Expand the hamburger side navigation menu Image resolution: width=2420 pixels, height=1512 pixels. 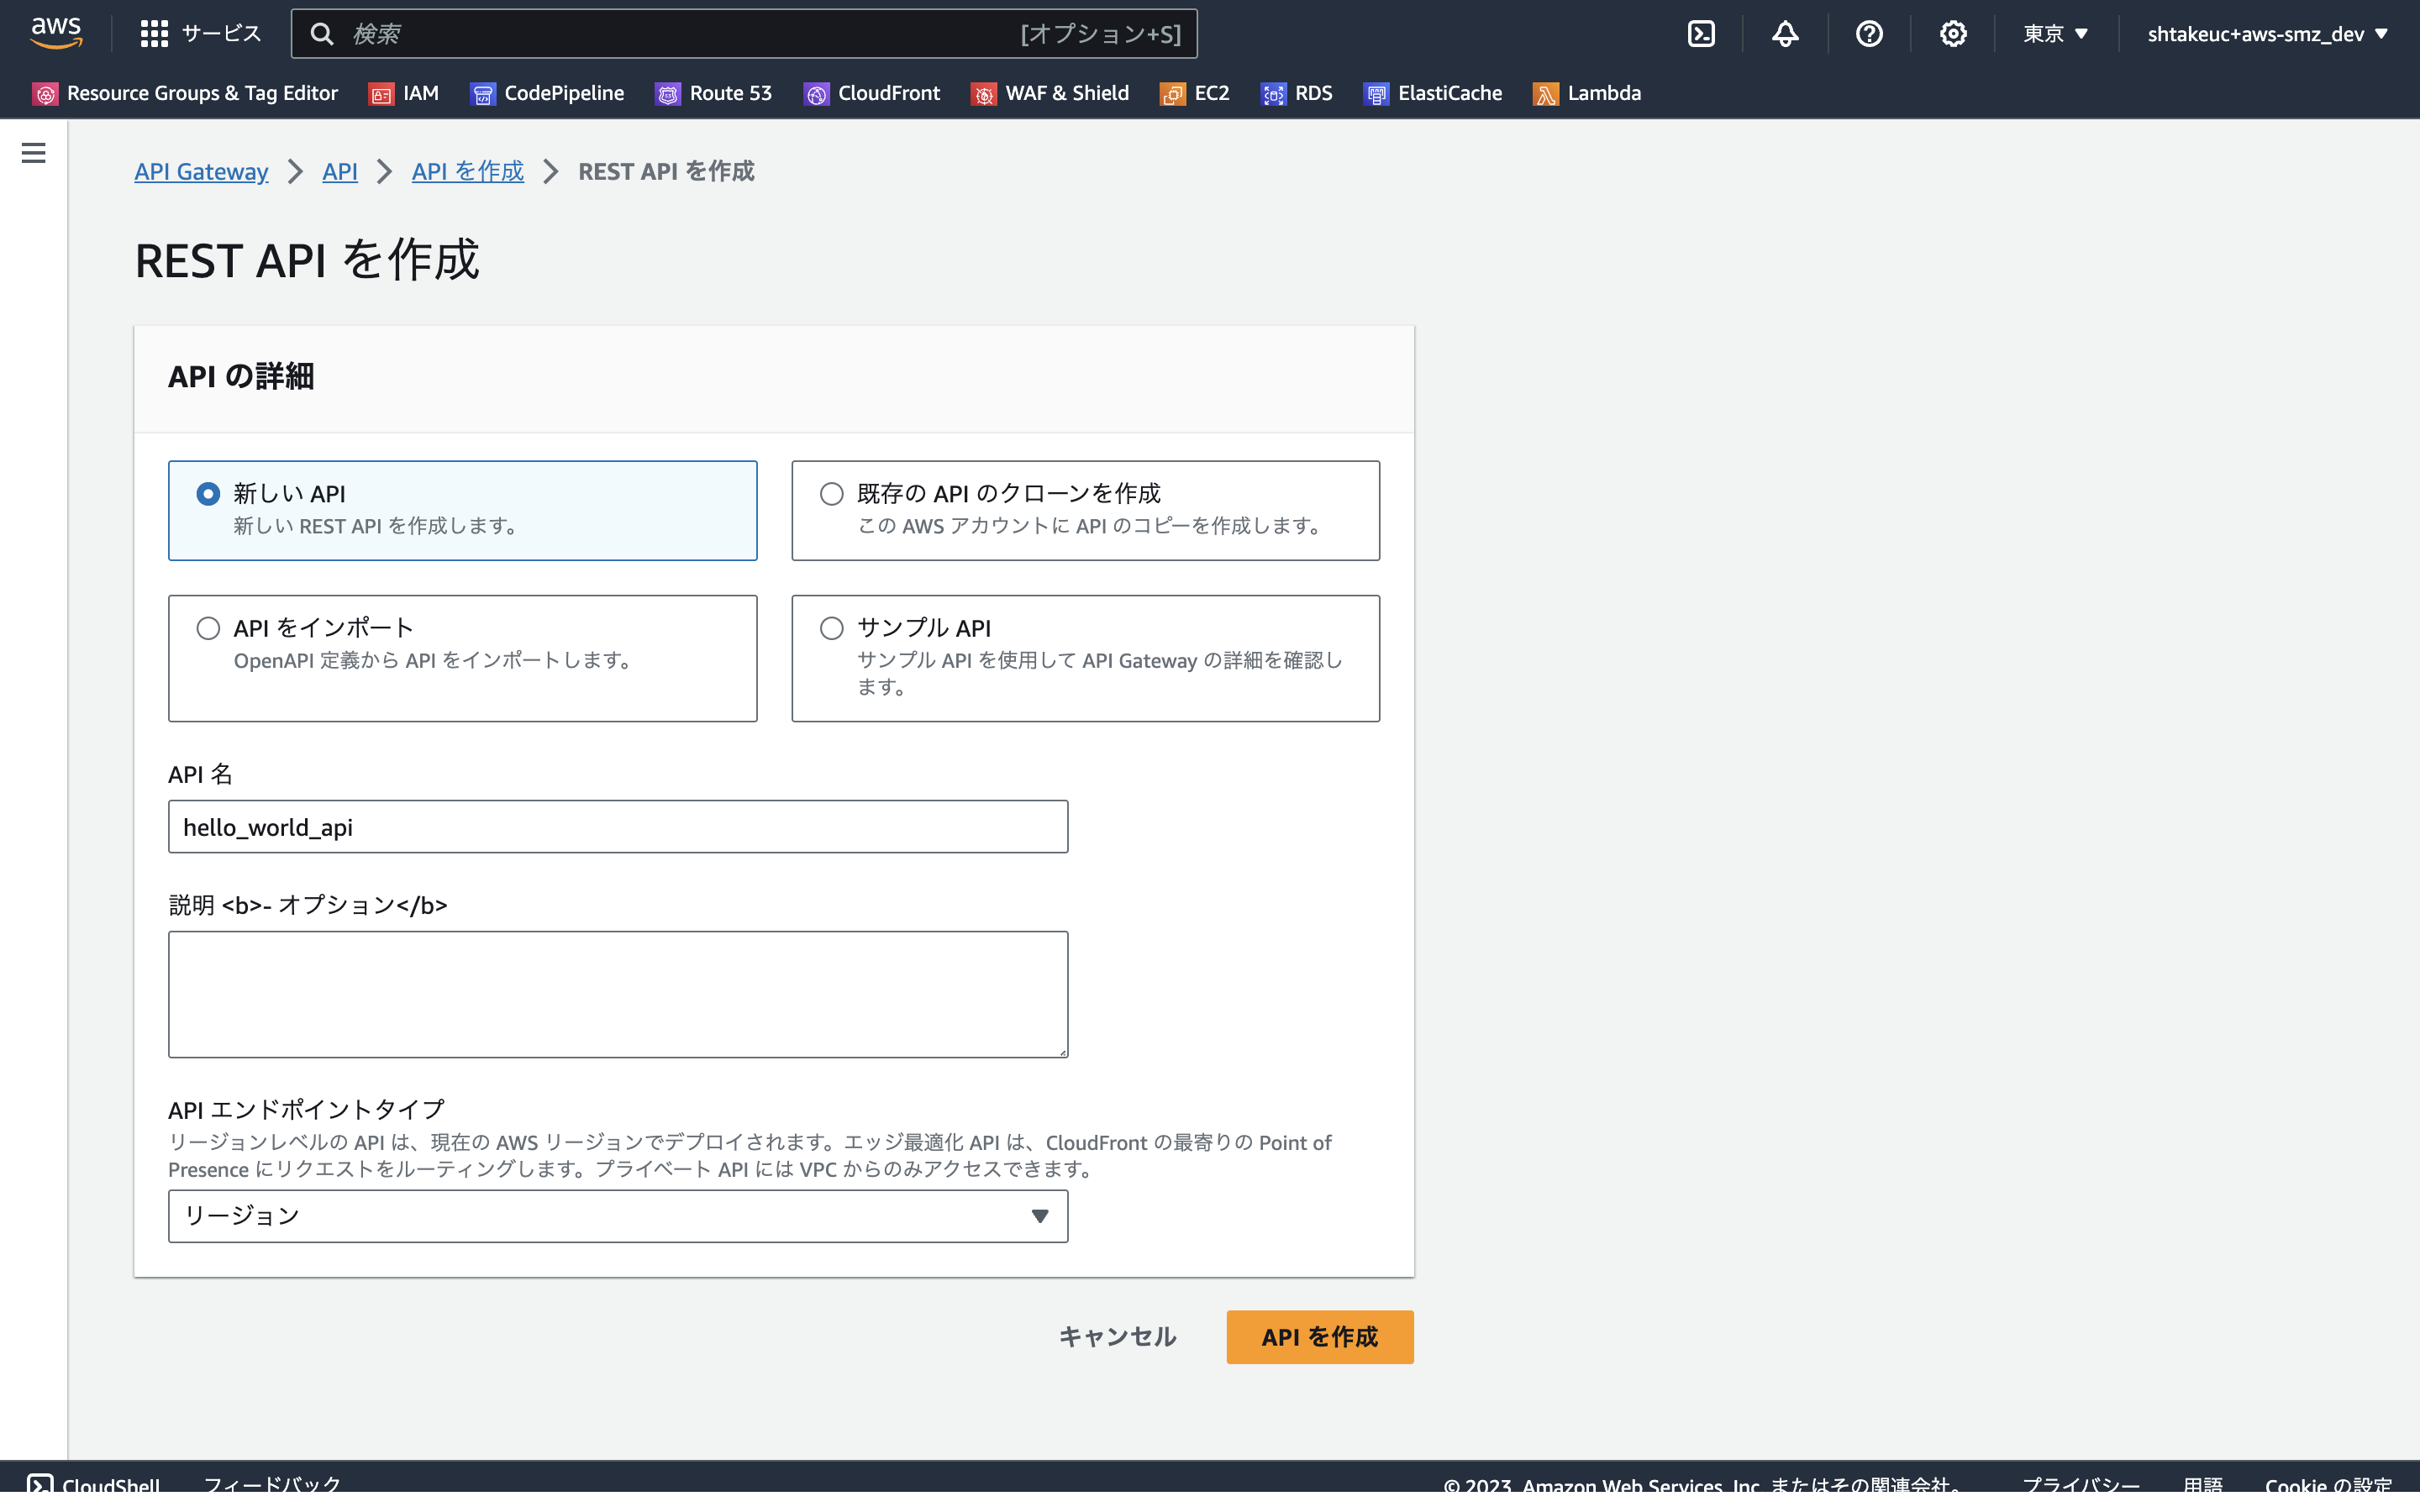pyautogui.click(x=33, y=153)
